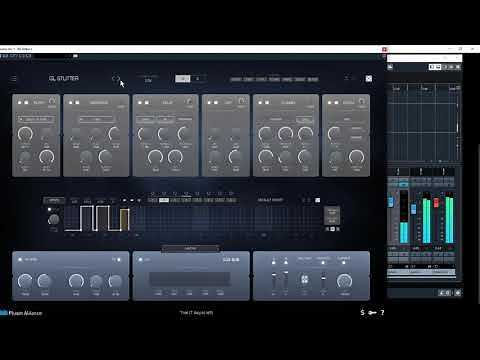Screen dimensions: 480x360
Task: Click the left output fader in the bottom-right panel
Action: pyautogui.click(x=274, y=275)
